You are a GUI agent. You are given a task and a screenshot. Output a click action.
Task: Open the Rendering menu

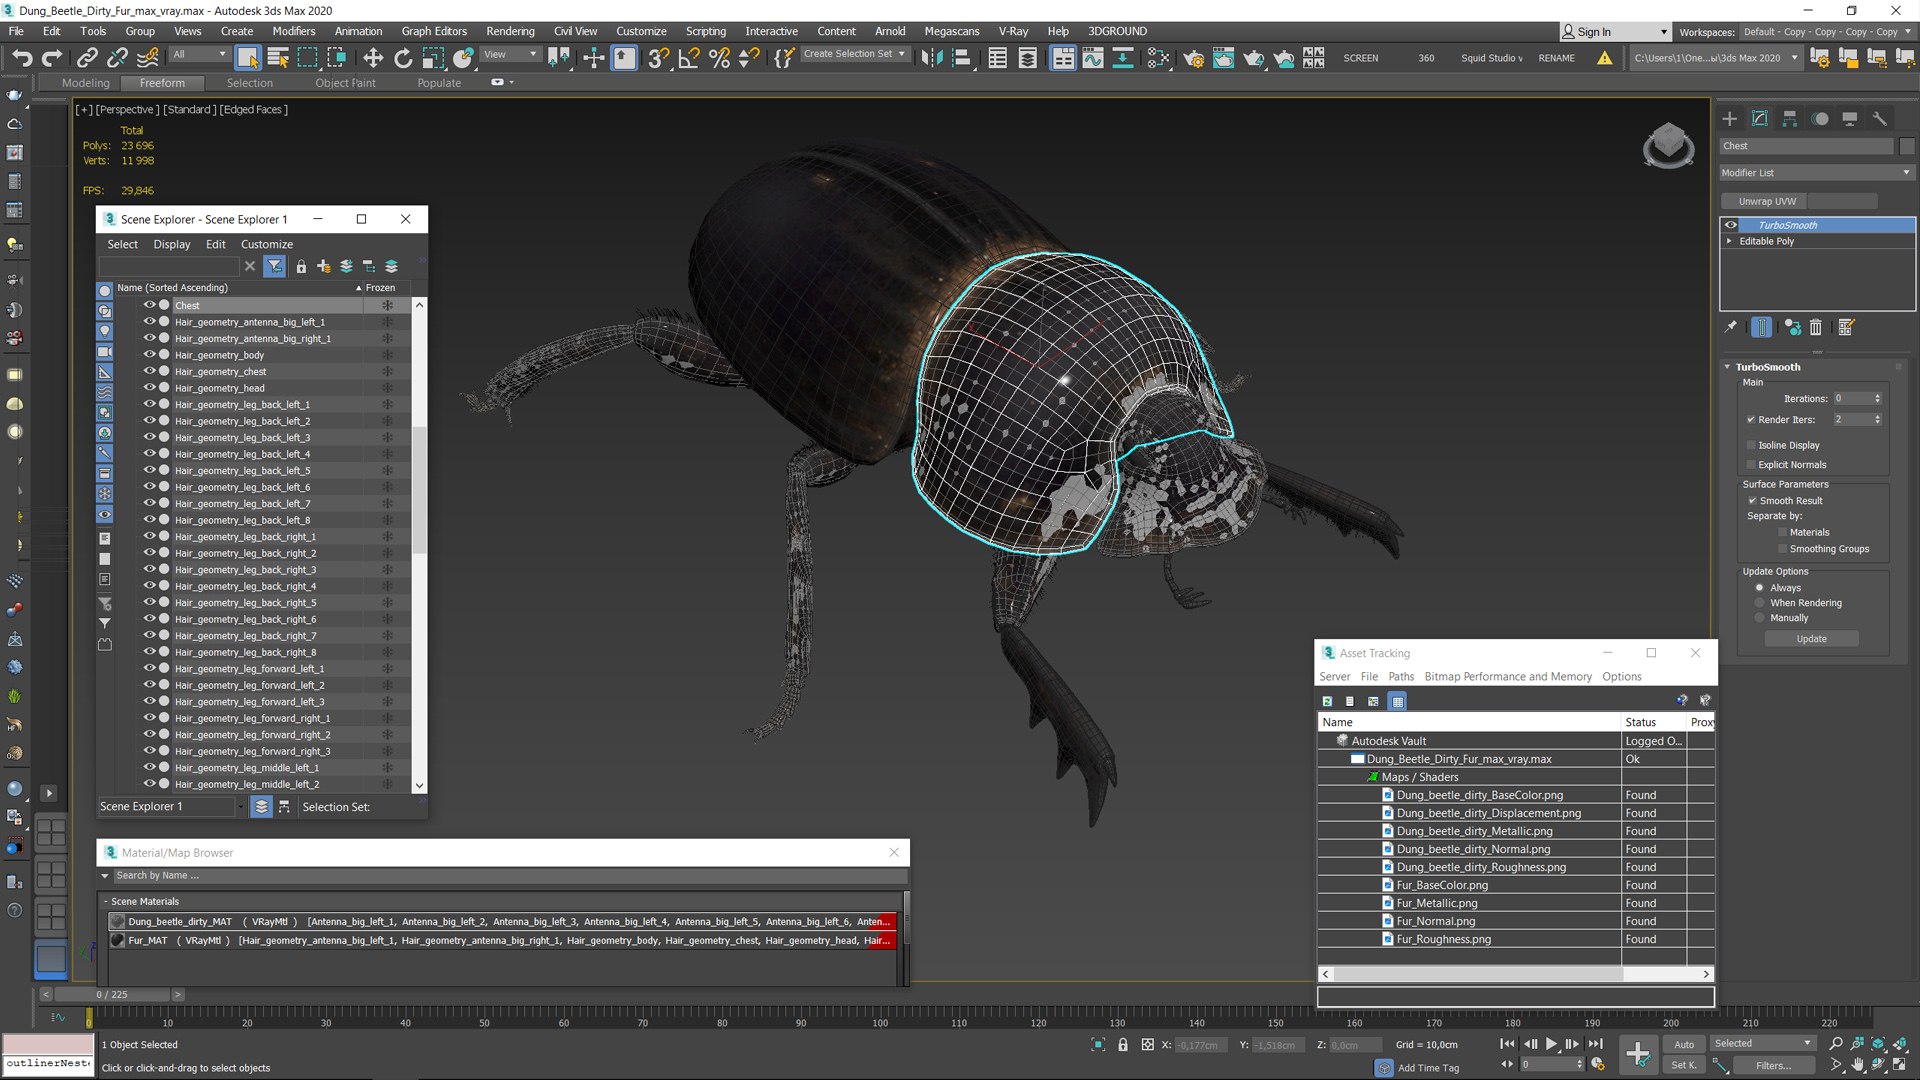click(510, 31)
